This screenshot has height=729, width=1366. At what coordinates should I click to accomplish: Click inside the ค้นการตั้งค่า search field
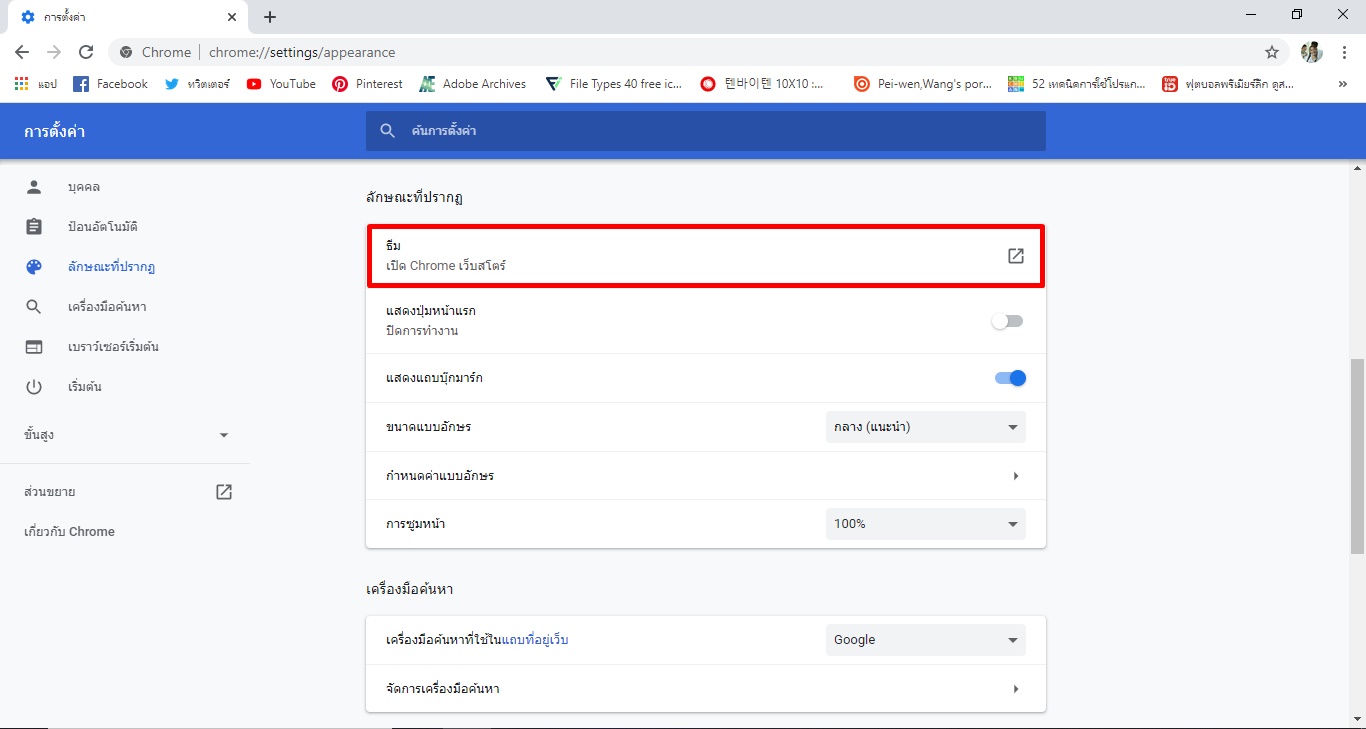(700, 130)
